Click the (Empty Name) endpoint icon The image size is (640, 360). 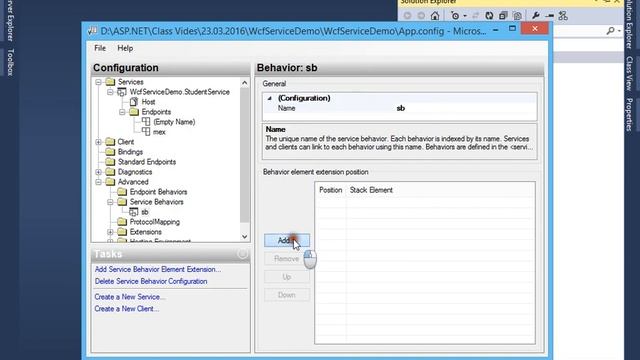pyautogui.click(x=146, y=122)
